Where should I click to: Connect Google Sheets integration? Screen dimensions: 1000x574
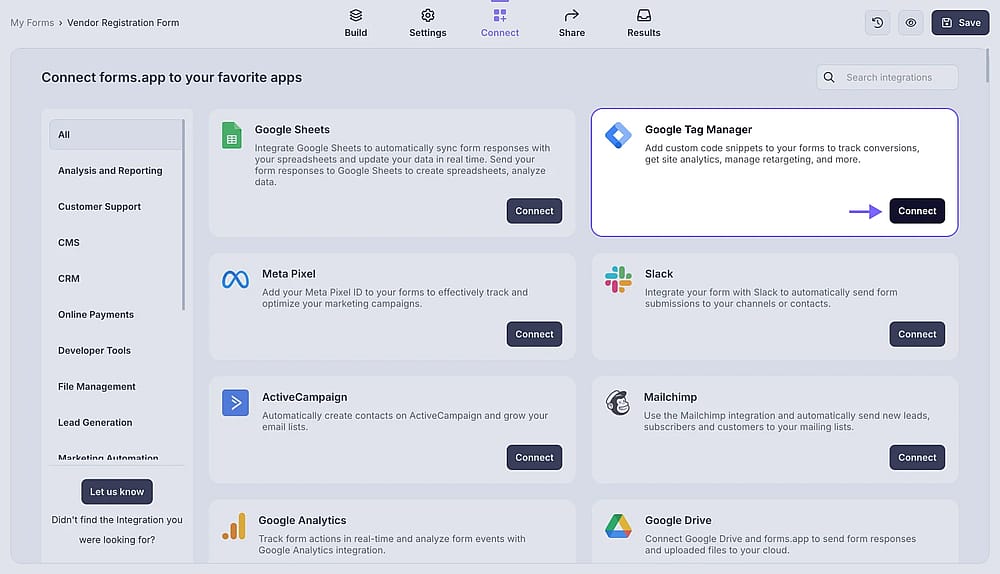click(x=534, y=211)
